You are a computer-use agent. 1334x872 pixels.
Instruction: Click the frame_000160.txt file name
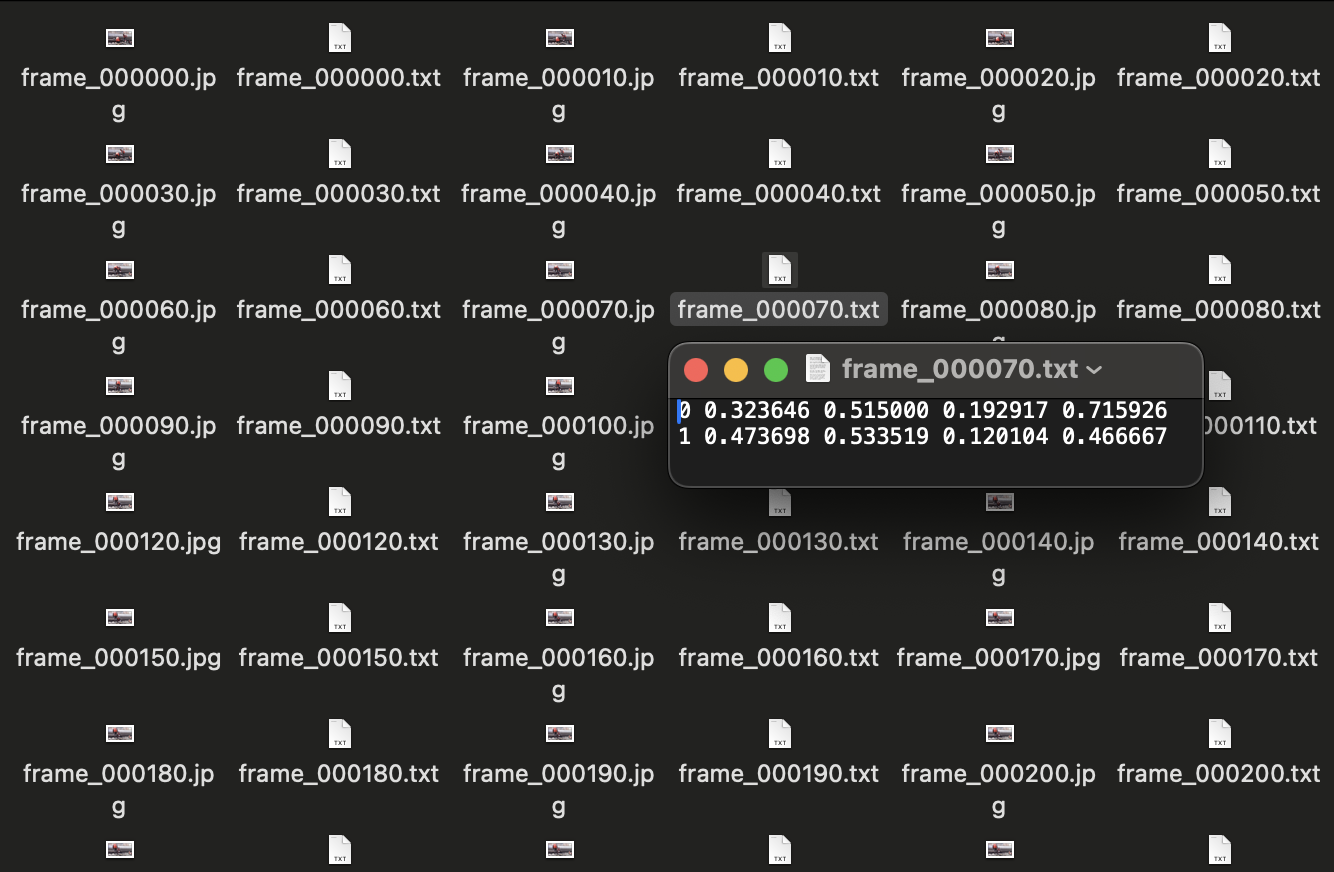click(x=779, y=658)
